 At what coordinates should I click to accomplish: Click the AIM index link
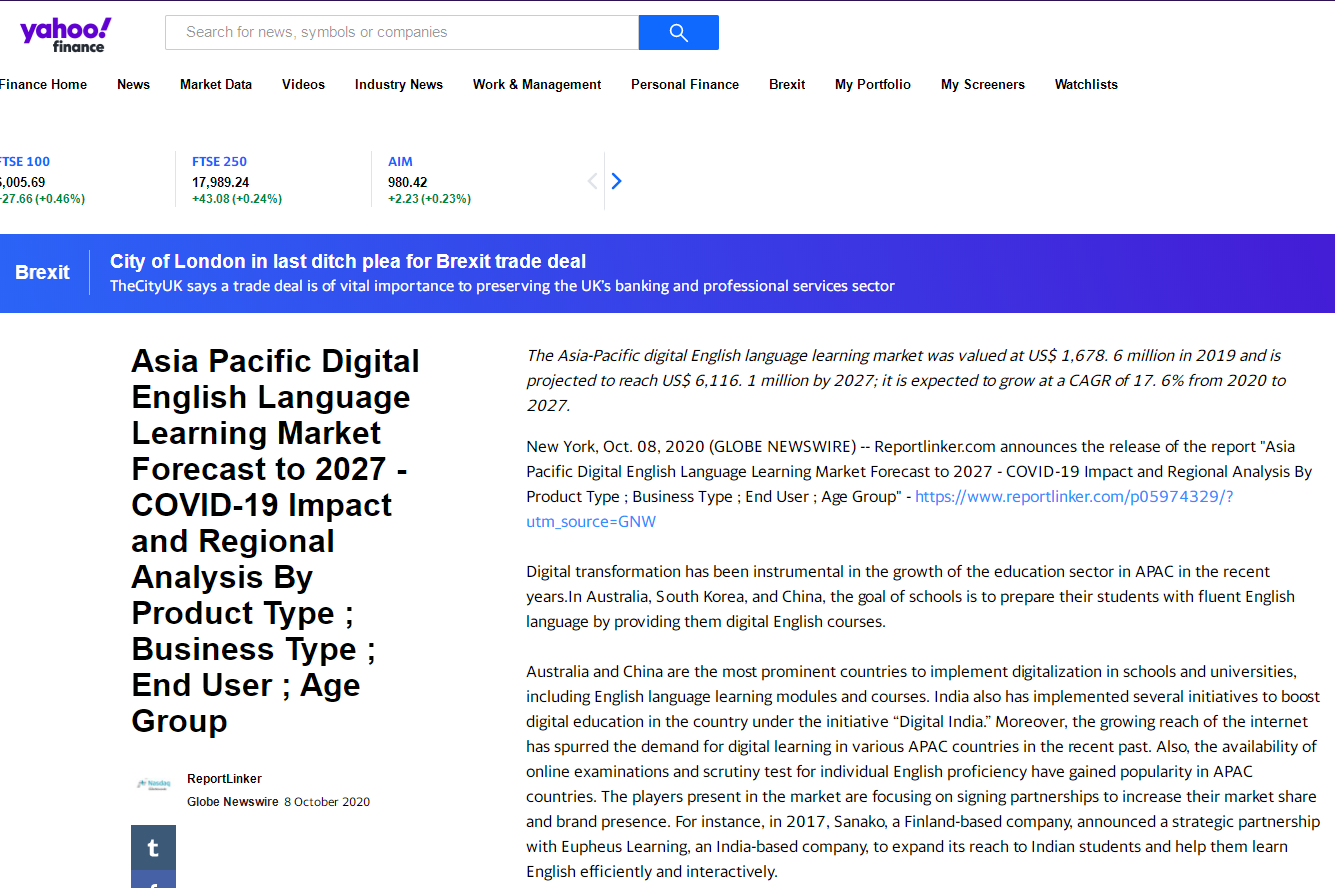(x=400, y=162)
